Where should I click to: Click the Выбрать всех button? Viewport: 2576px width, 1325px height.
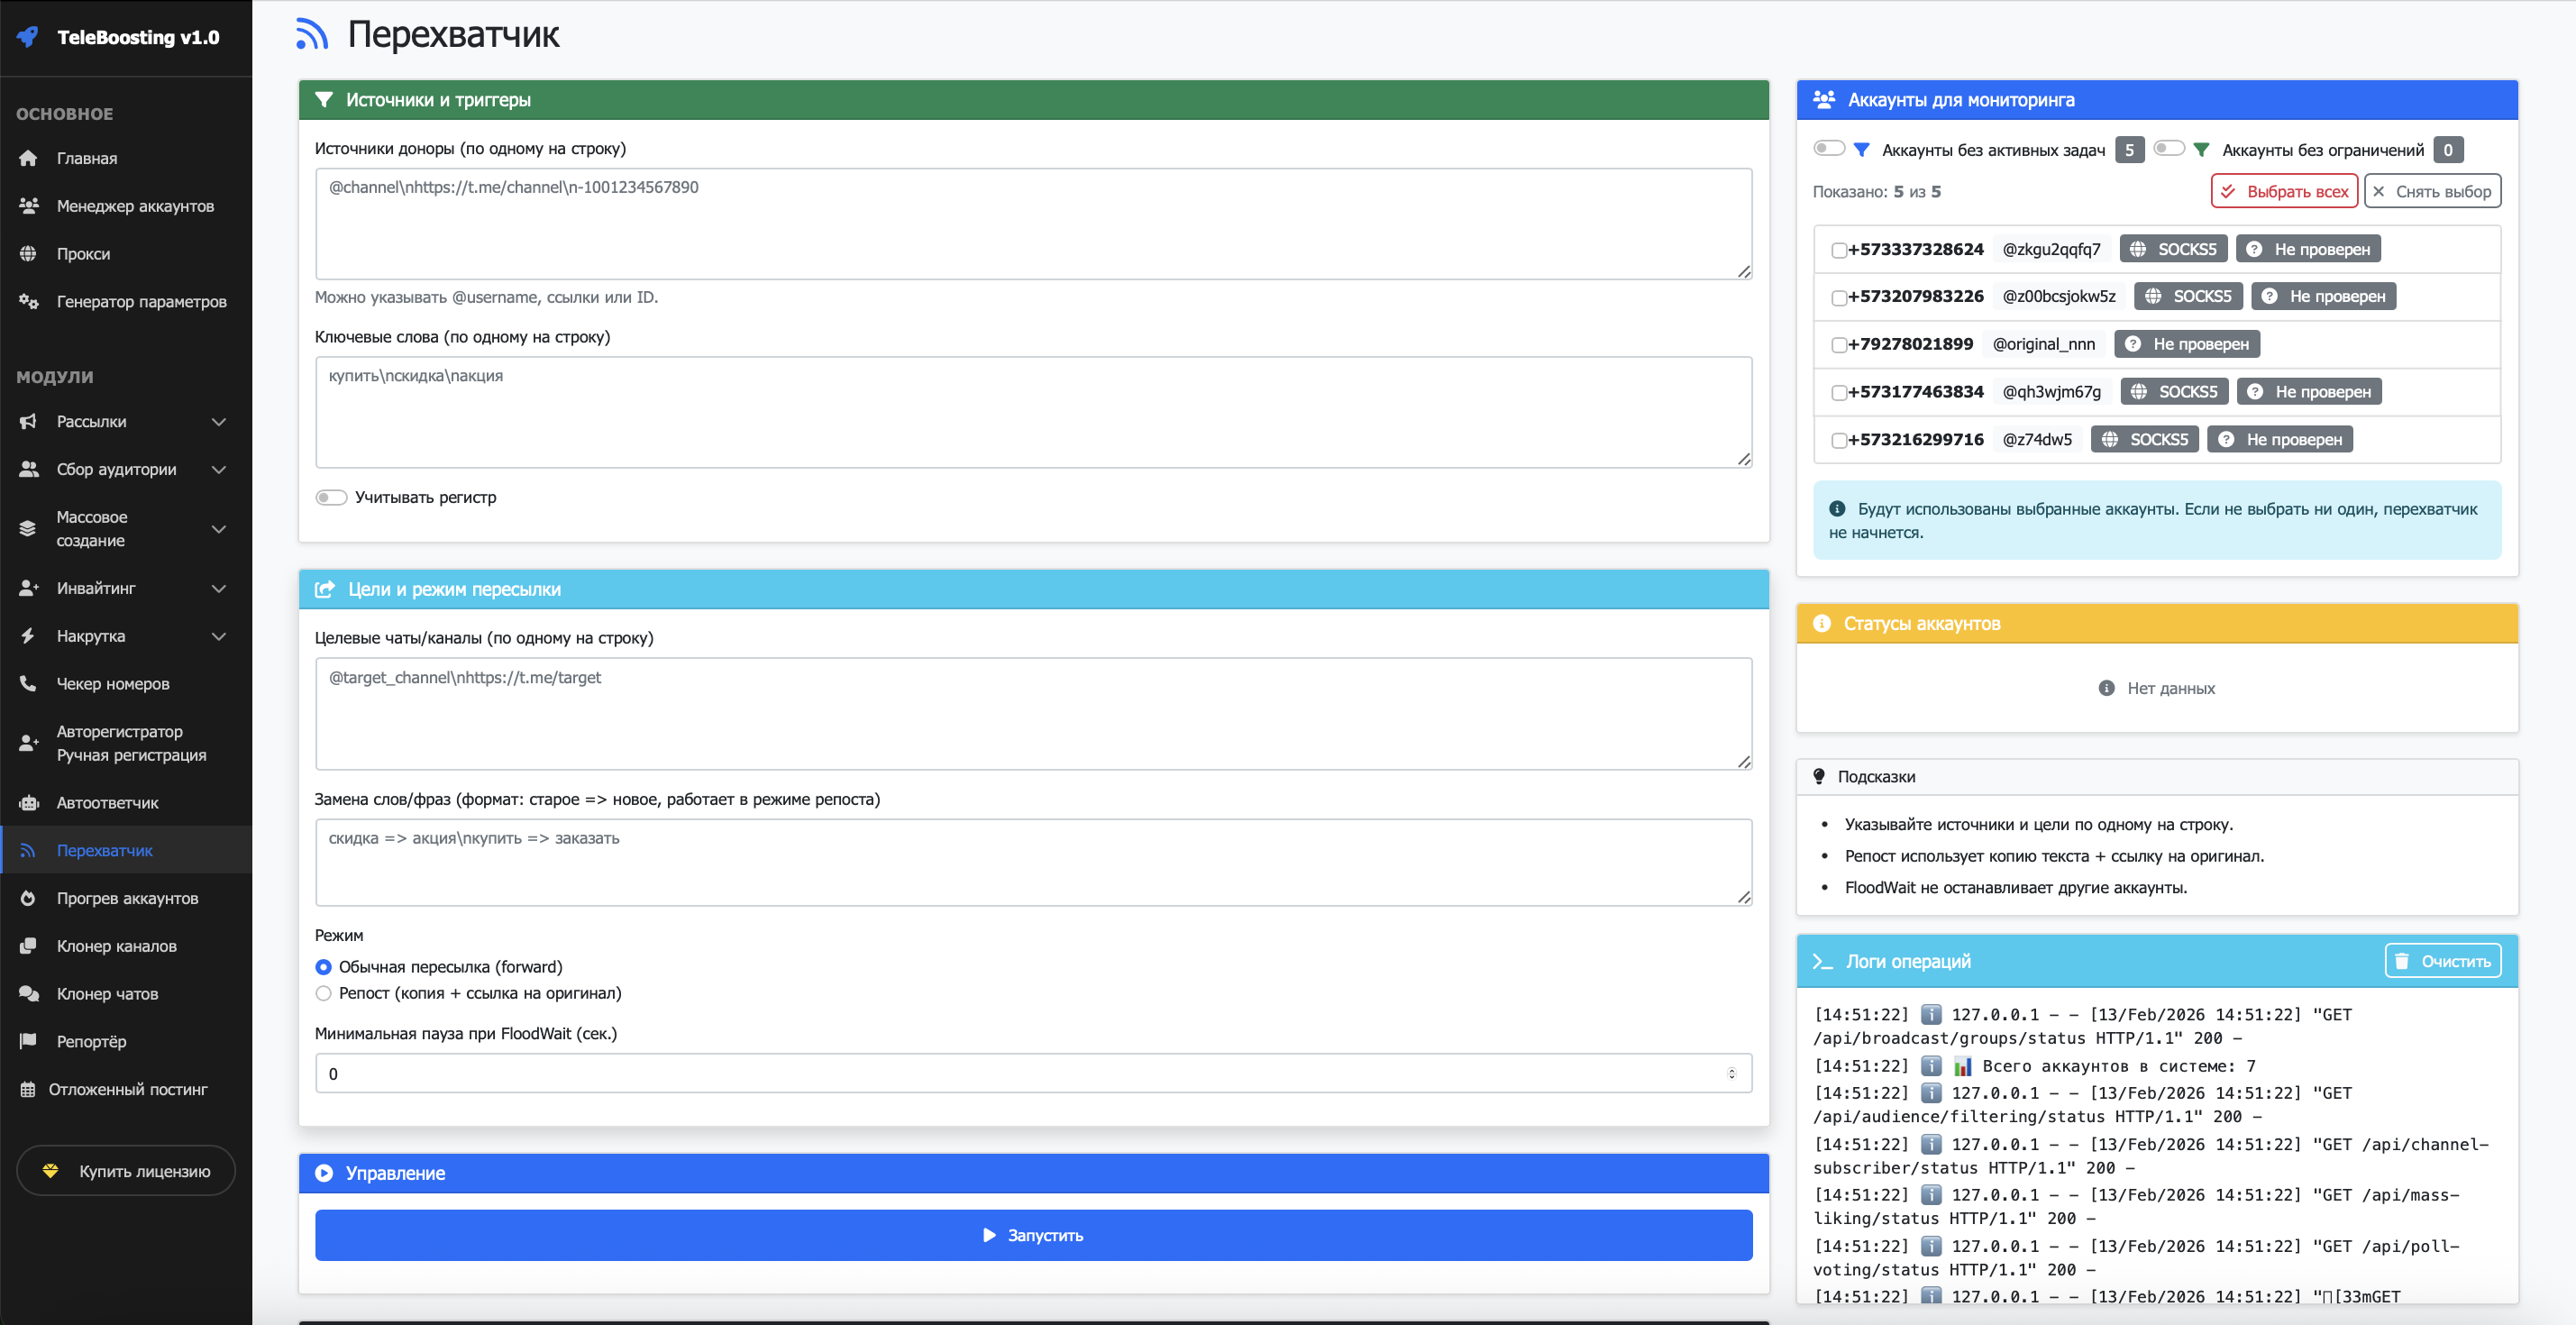pyautogui.click(x=2283, y=191)
